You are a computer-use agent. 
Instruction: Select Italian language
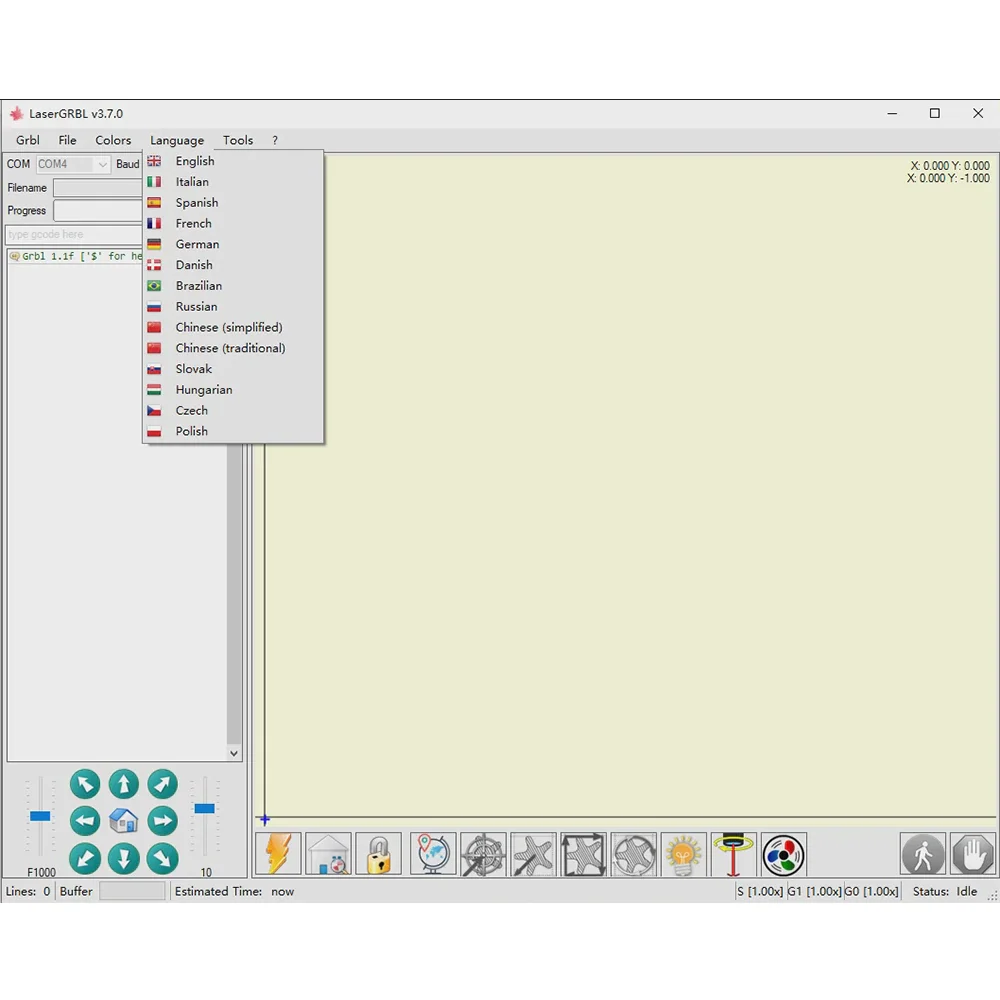click(x=233, y=182)
